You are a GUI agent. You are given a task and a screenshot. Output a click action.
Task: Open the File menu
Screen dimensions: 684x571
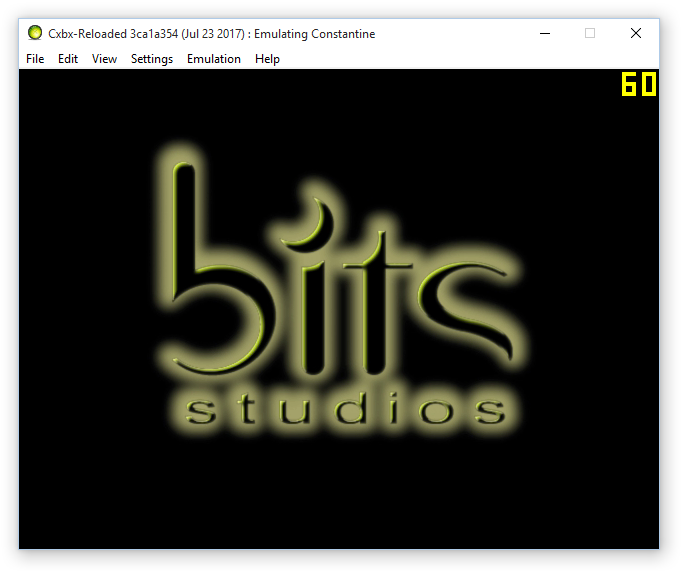(x=35, y=59)
